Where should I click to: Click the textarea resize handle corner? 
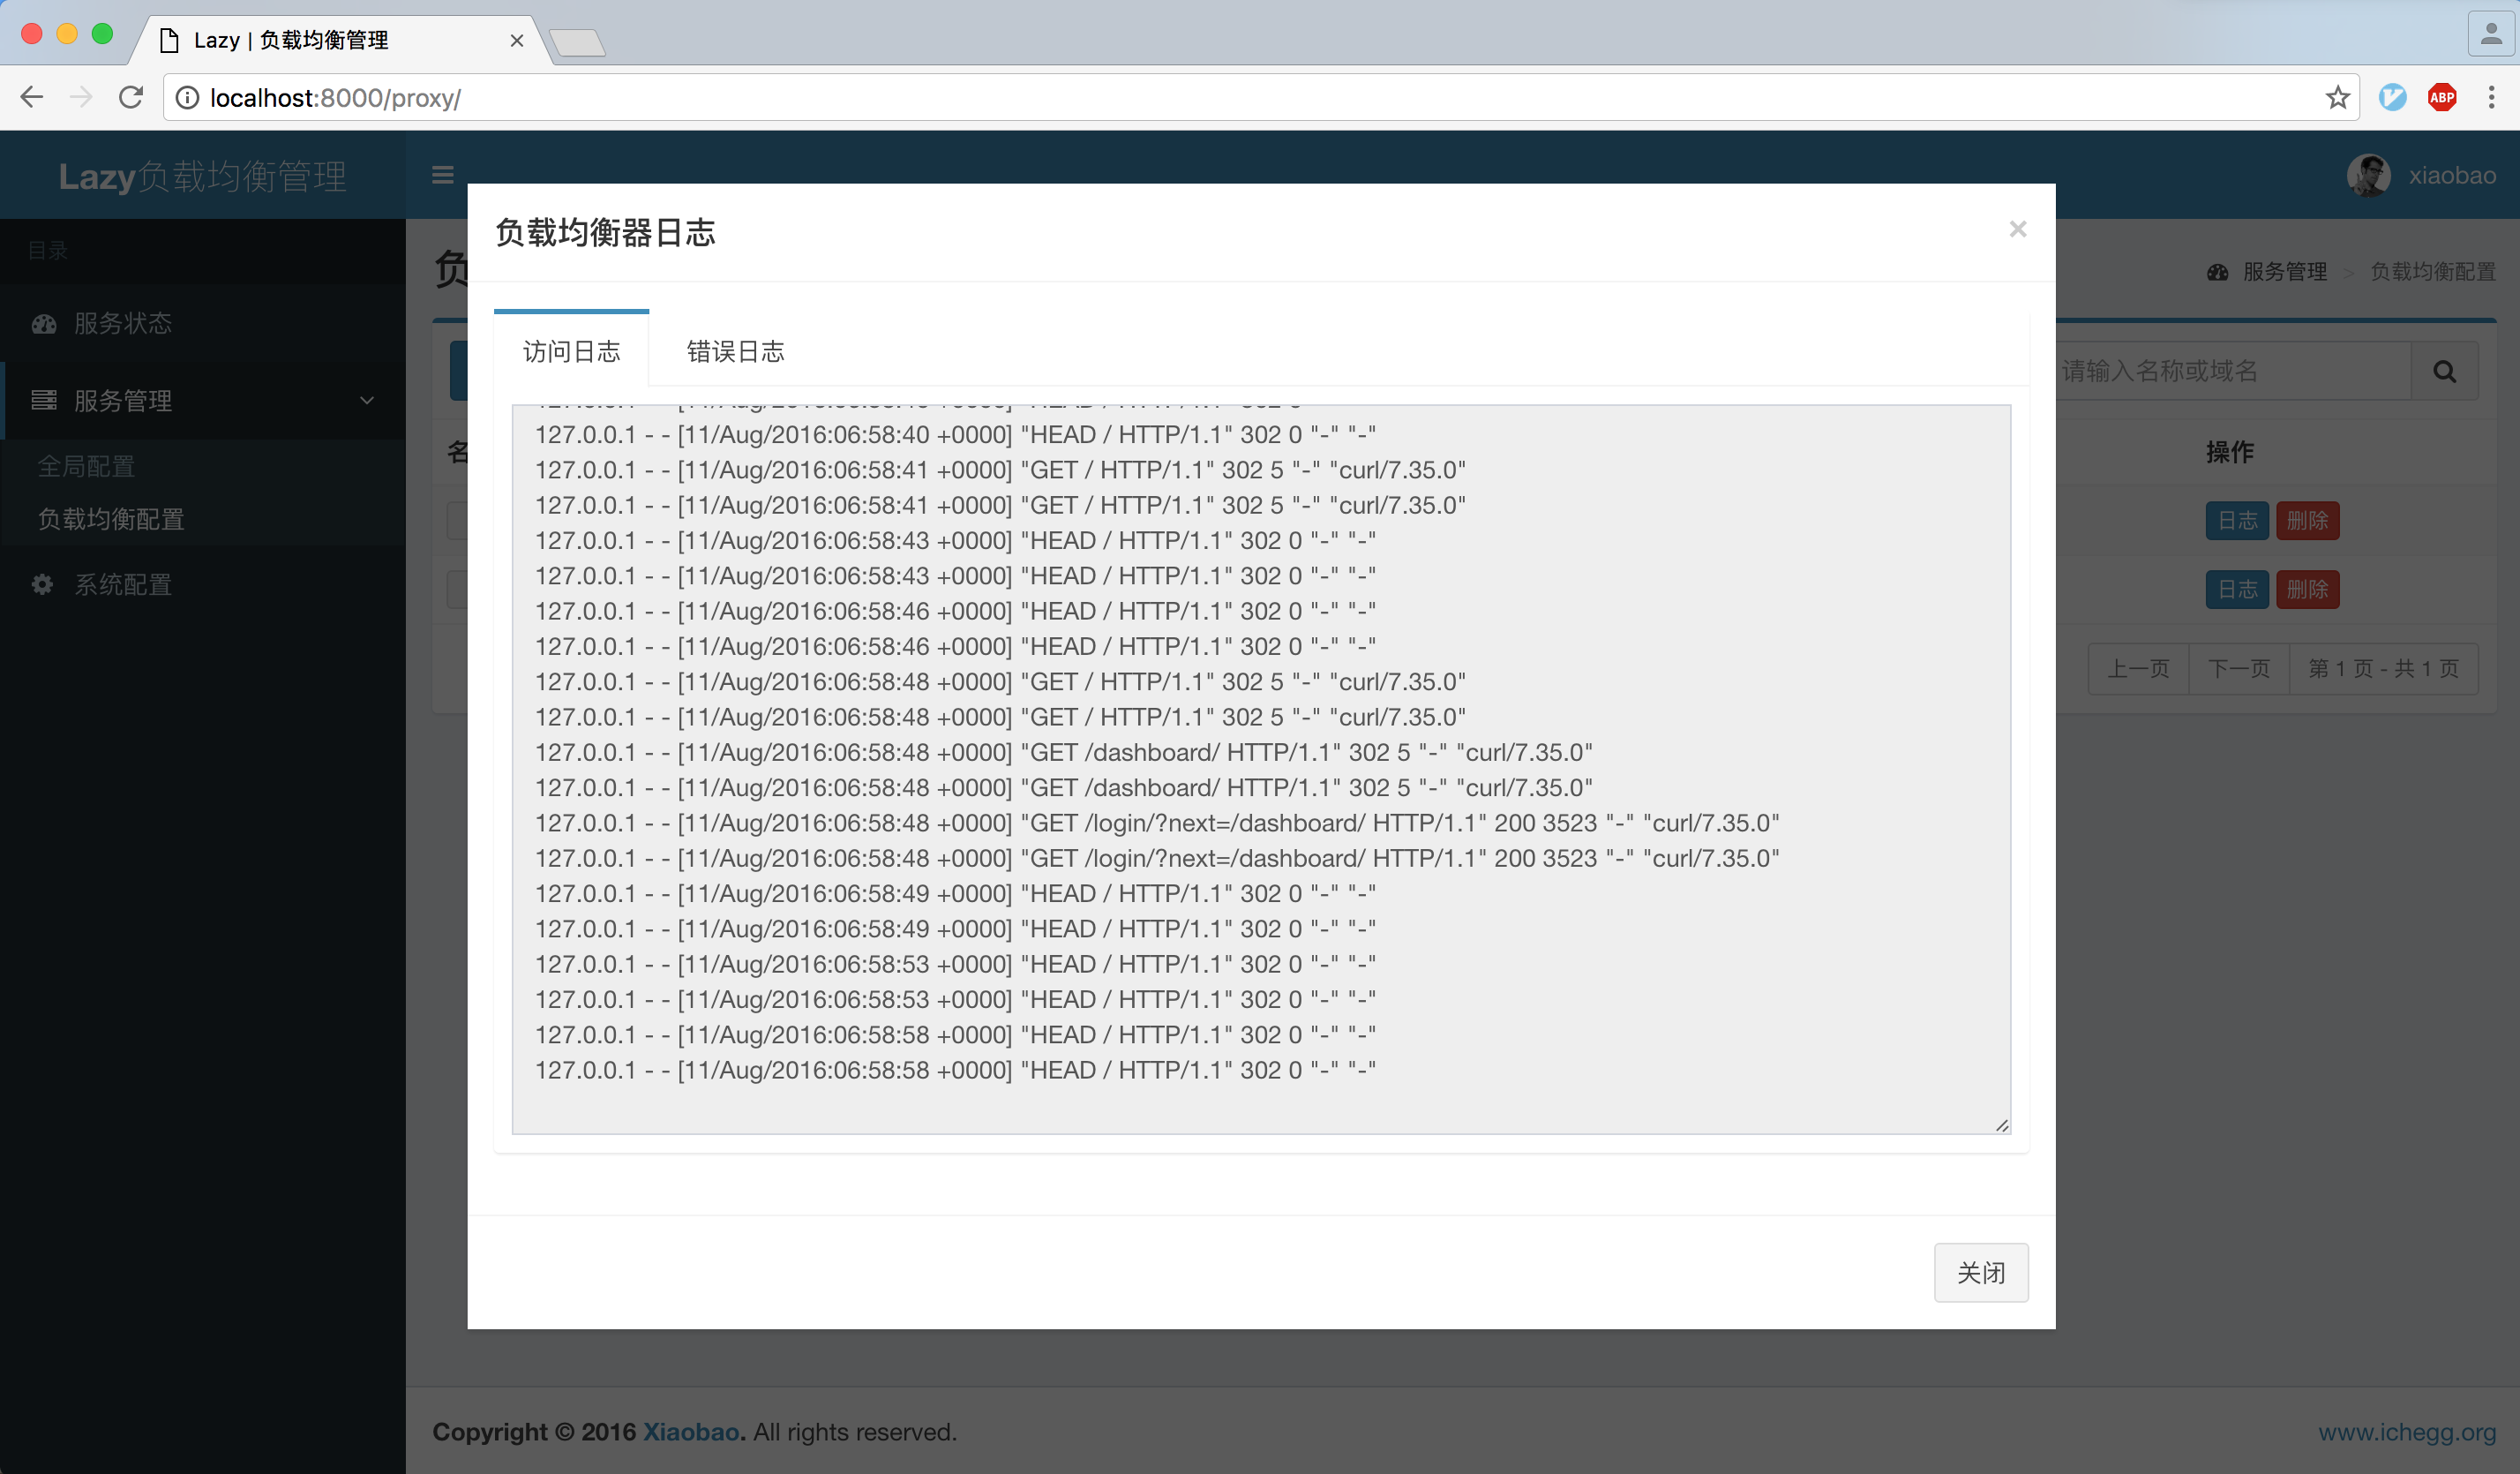click(2001, 1125)
